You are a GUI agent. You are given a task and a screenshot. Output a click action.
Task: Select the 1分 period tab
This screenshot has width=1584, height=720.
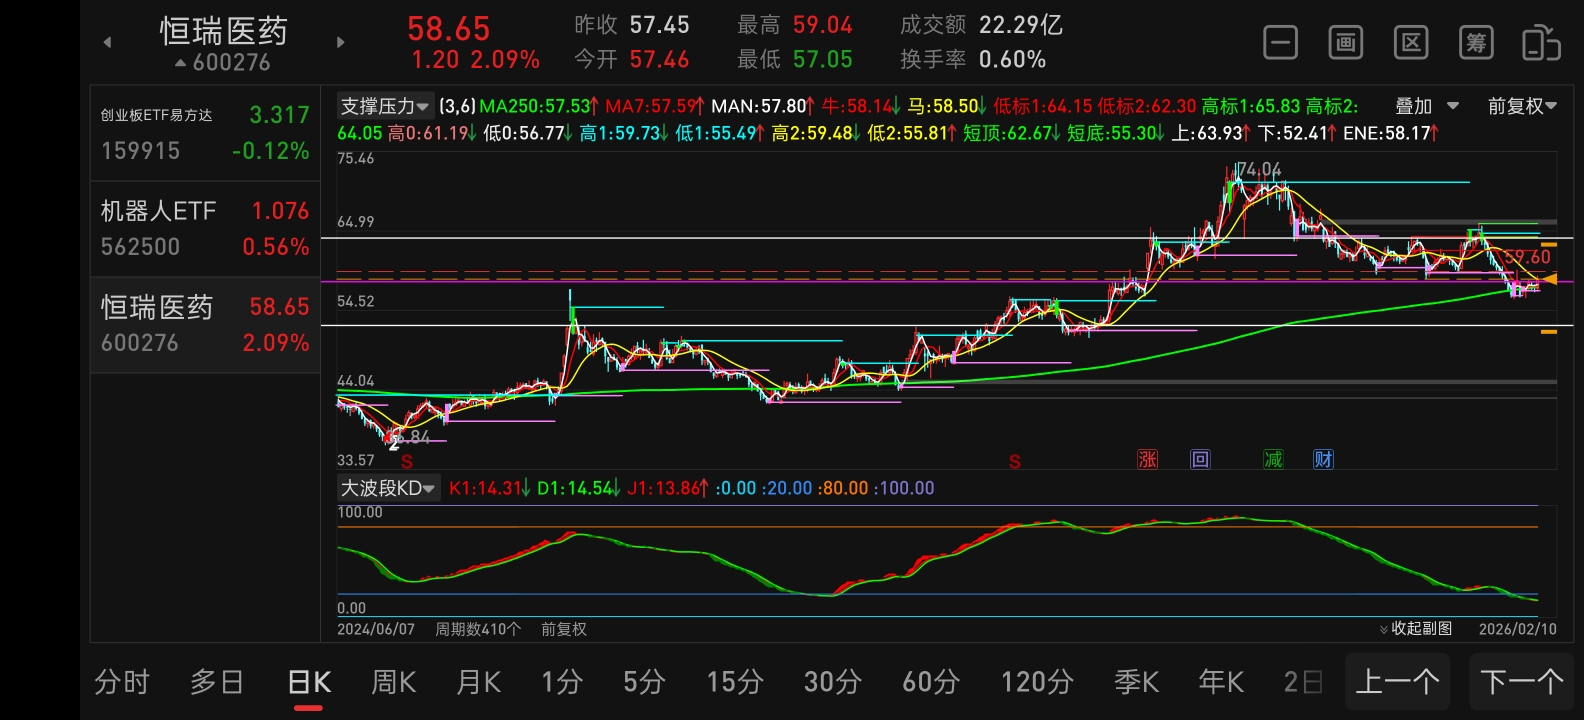point(562,682)
